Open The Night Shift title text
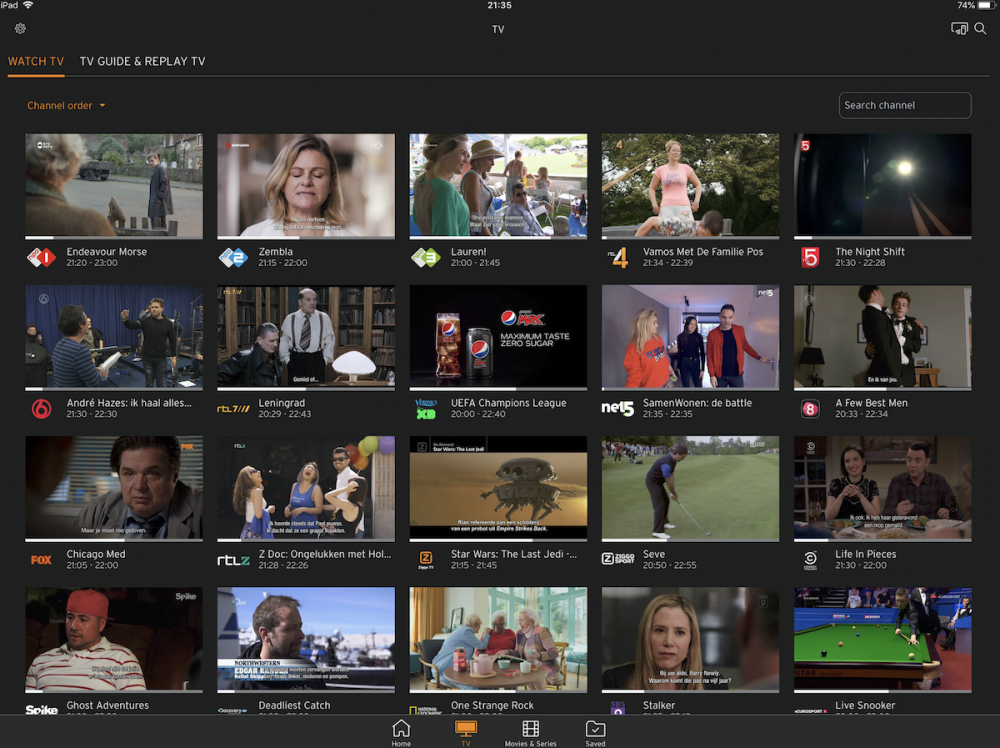 pyautogui.click(x=870, y=251)
